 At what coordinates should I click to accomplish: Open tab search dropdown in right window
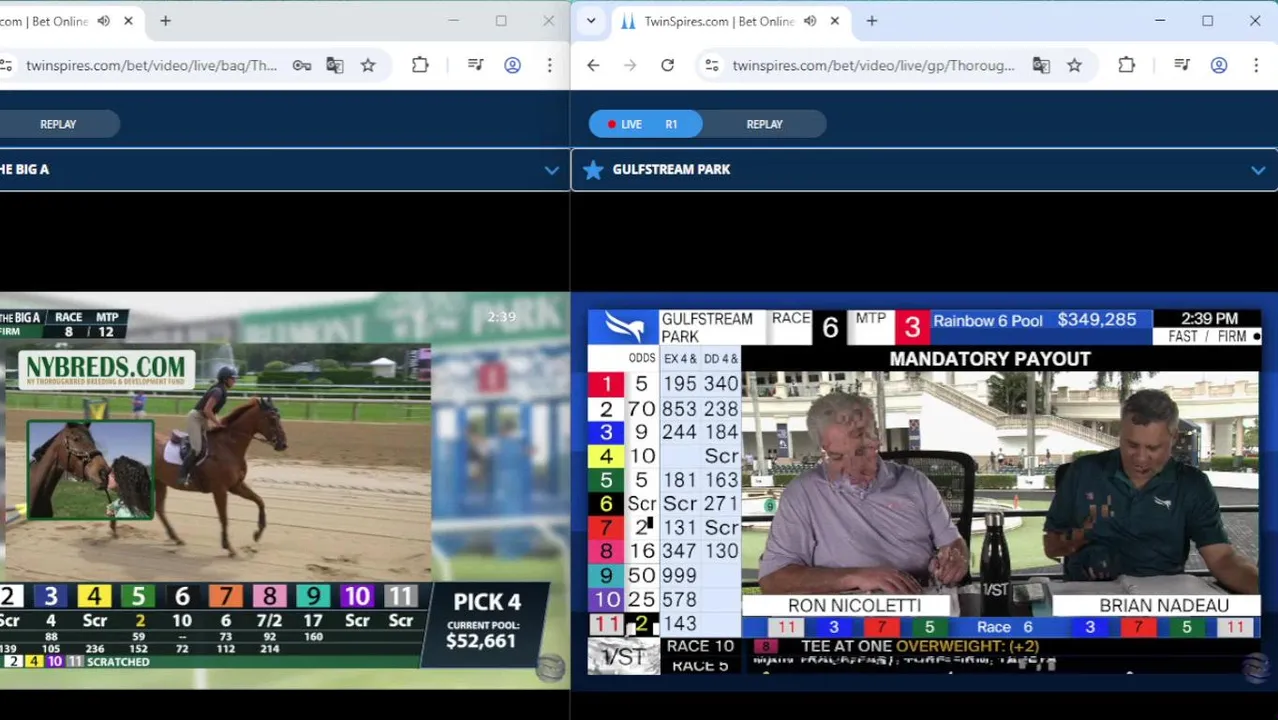click(591, 21)
